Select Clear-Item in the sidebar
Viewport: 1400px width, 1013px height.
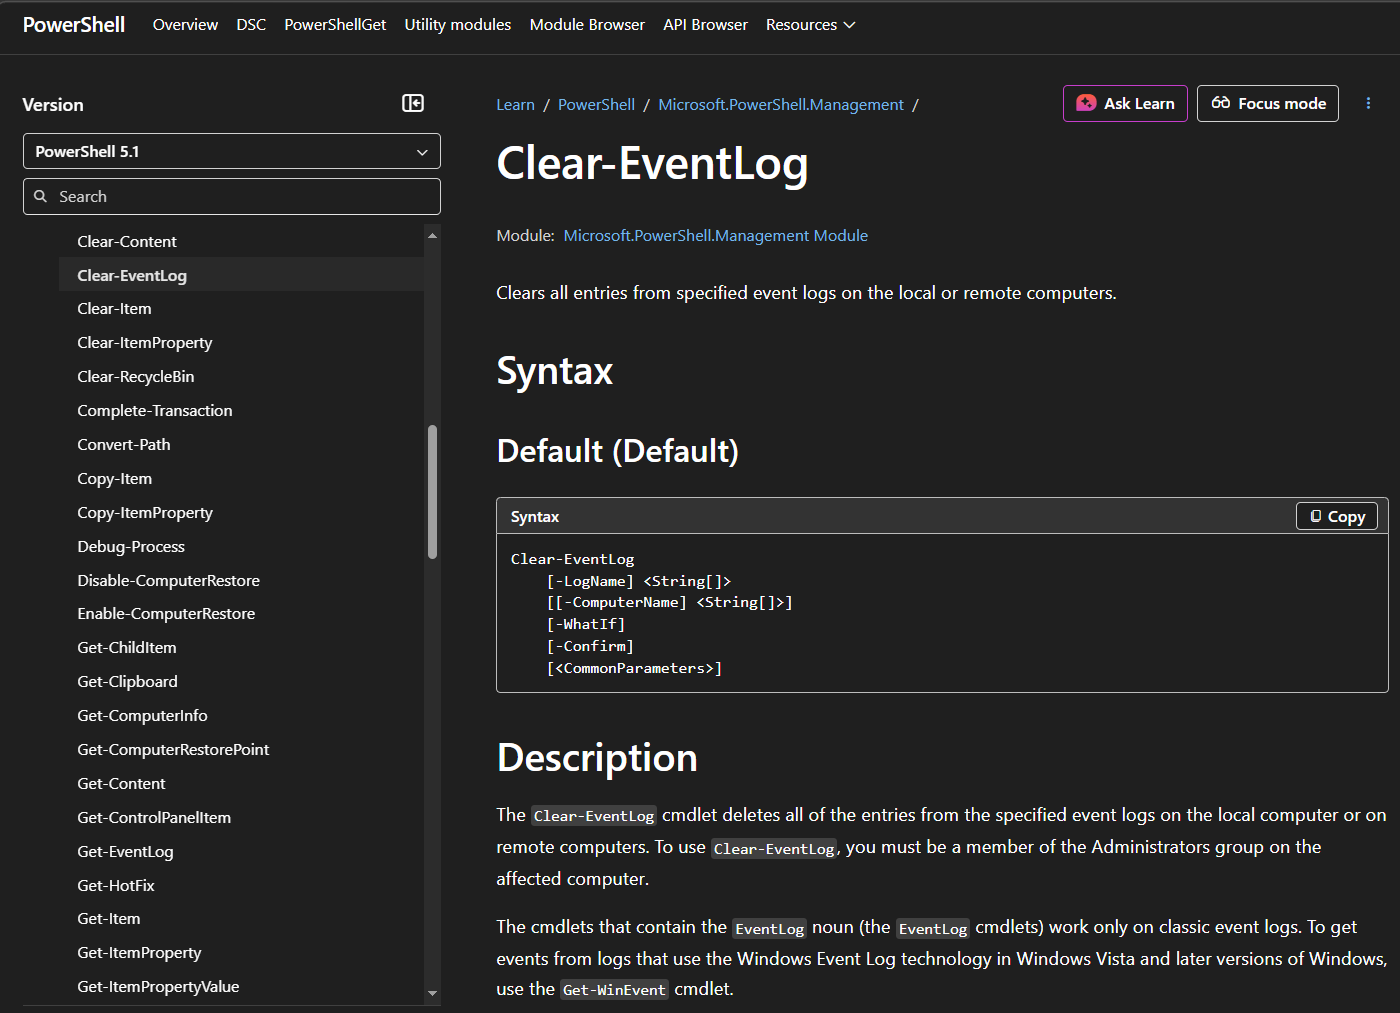tap(114, 309)
